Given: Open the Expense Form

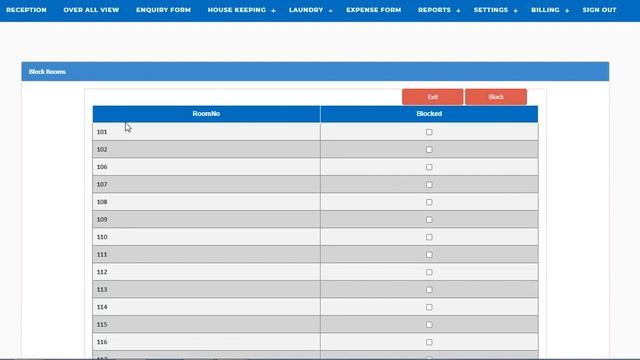Looking at the screenshot, I should pos(373,10).
